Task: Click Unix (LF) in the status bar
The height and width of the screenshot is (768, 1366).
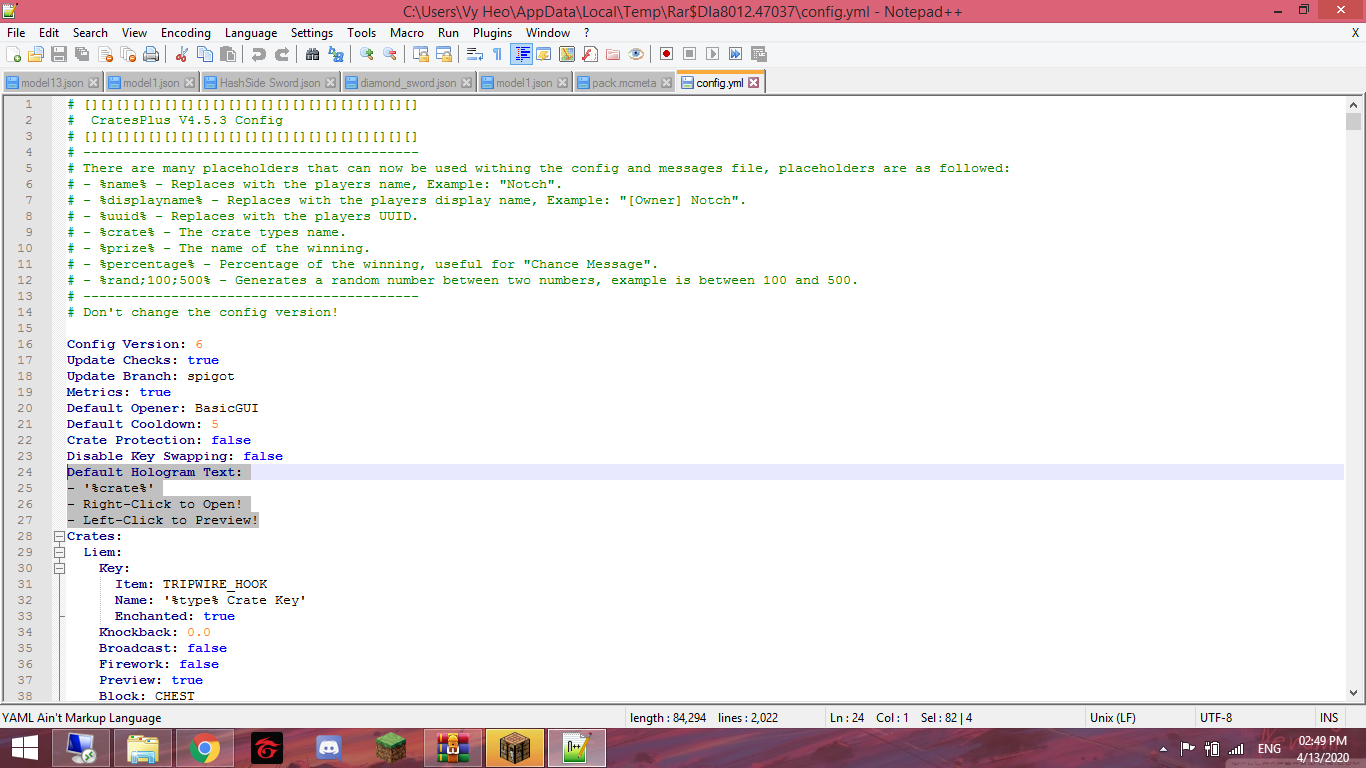Action: click(1112, 718)
